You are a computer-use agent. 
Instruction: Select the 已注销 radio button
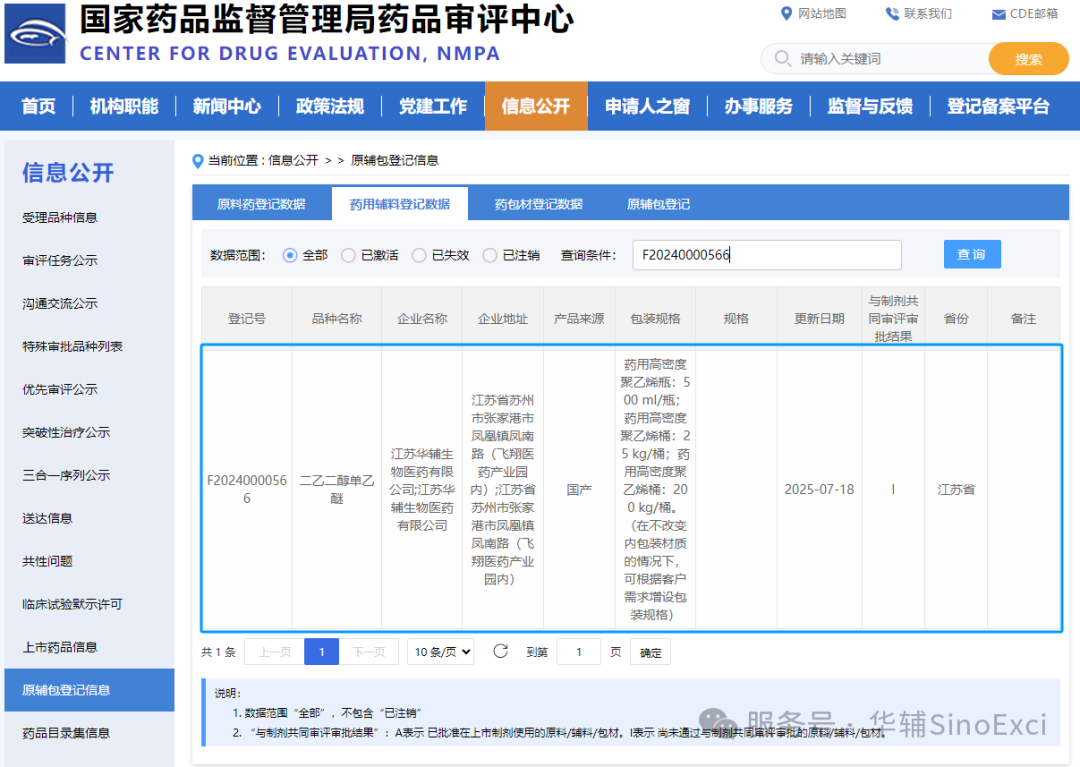490,255
